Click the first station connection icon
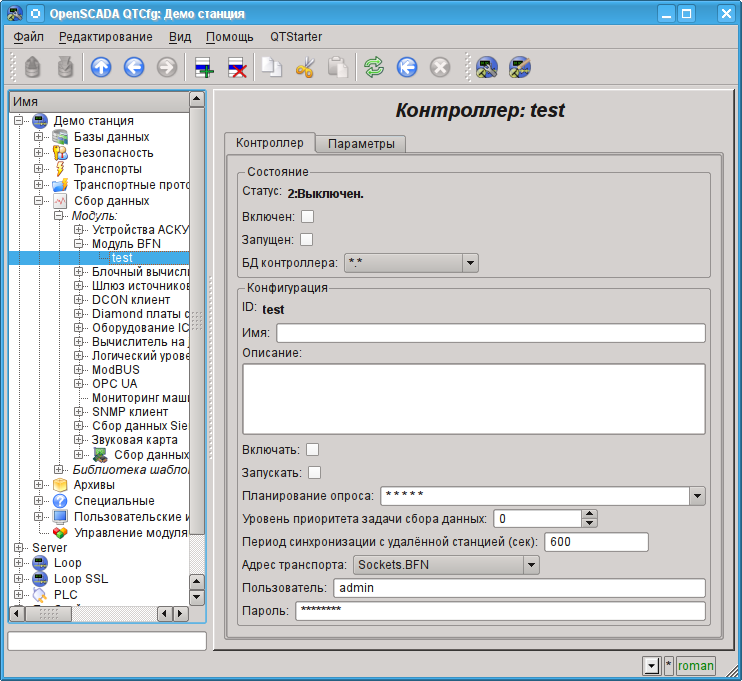 click(x=486, y=67)
